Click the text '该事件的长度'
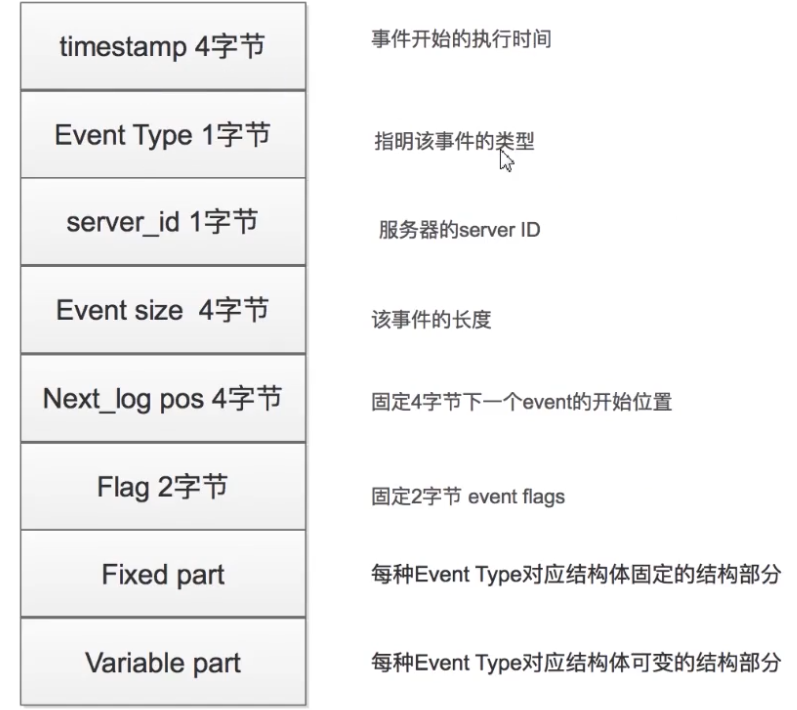 [431, 320]
